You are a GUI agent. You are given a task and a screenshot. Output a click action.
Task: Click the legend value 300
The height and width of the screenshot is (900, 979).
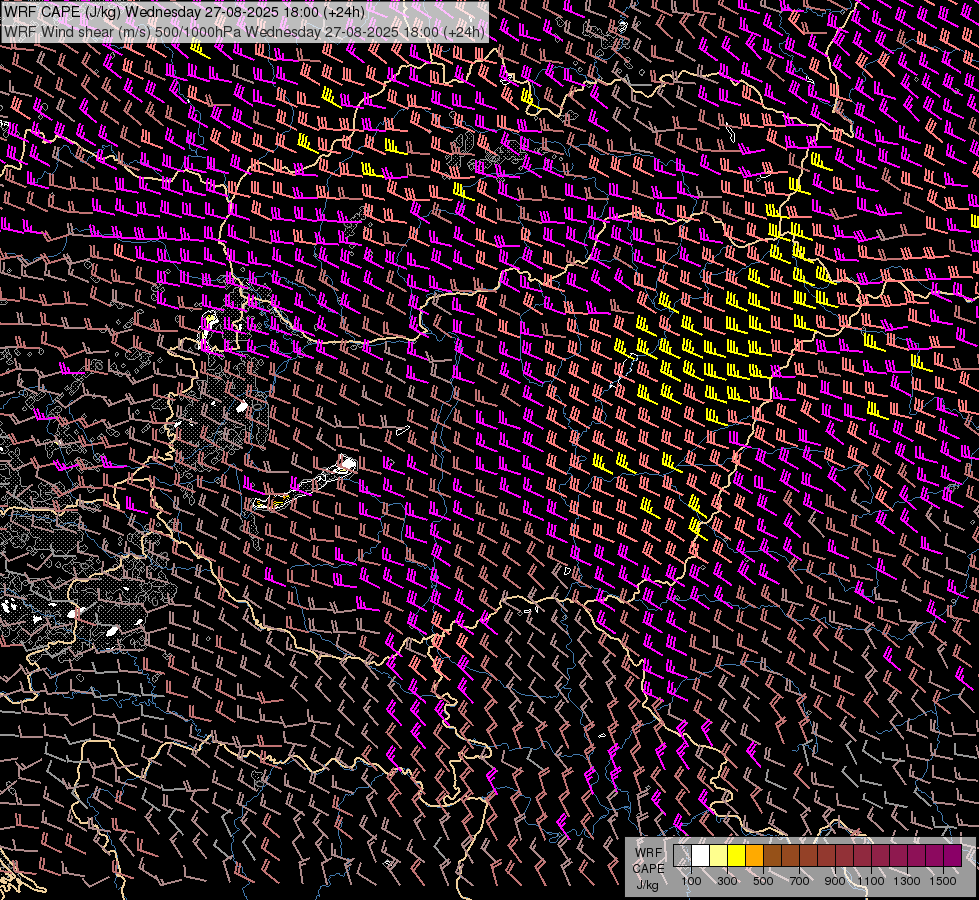[x=727, y=881]
